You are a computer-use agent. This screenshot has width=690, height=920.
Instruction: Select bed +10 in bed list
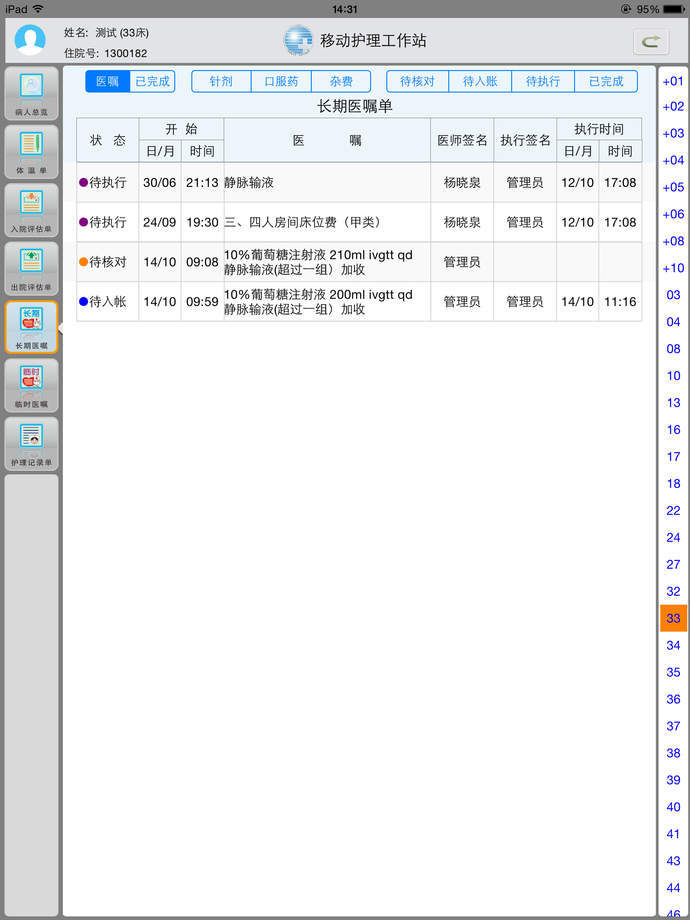click(x=674, y=268)
